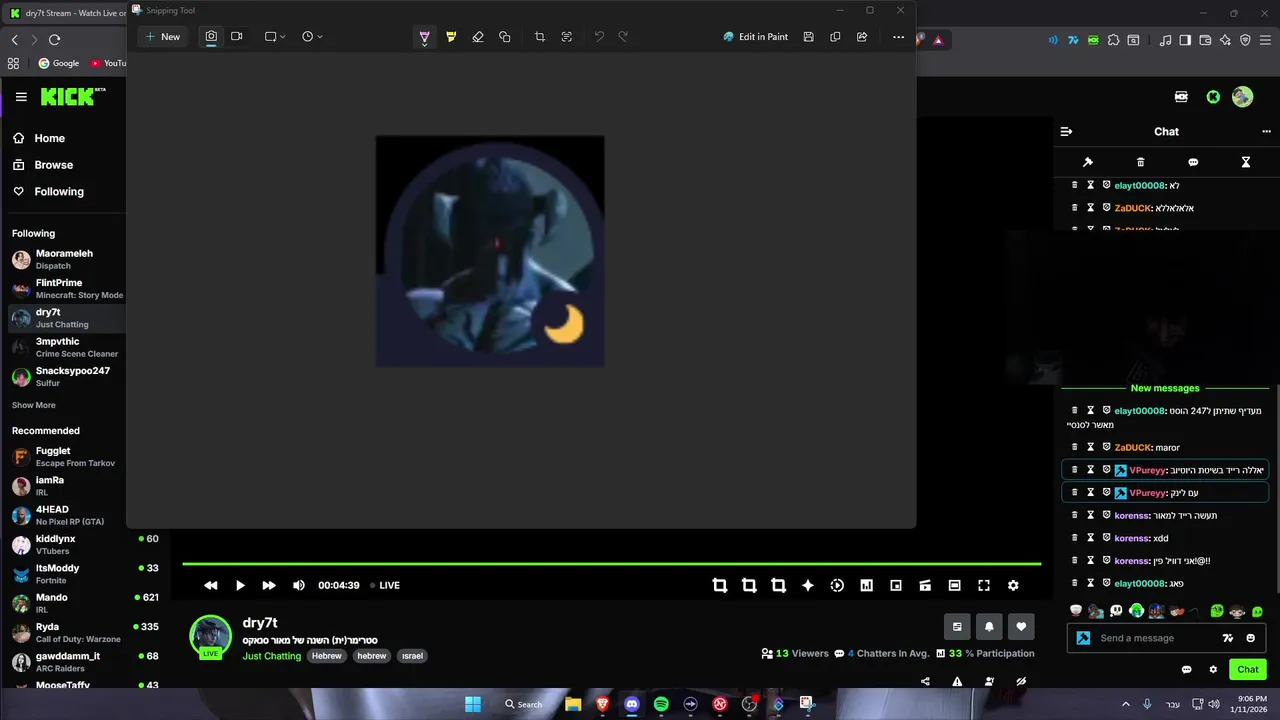This screenshot has height=720, width=1280.
Task: Open FlintPrime channel from Following
Action: [66, 289]
